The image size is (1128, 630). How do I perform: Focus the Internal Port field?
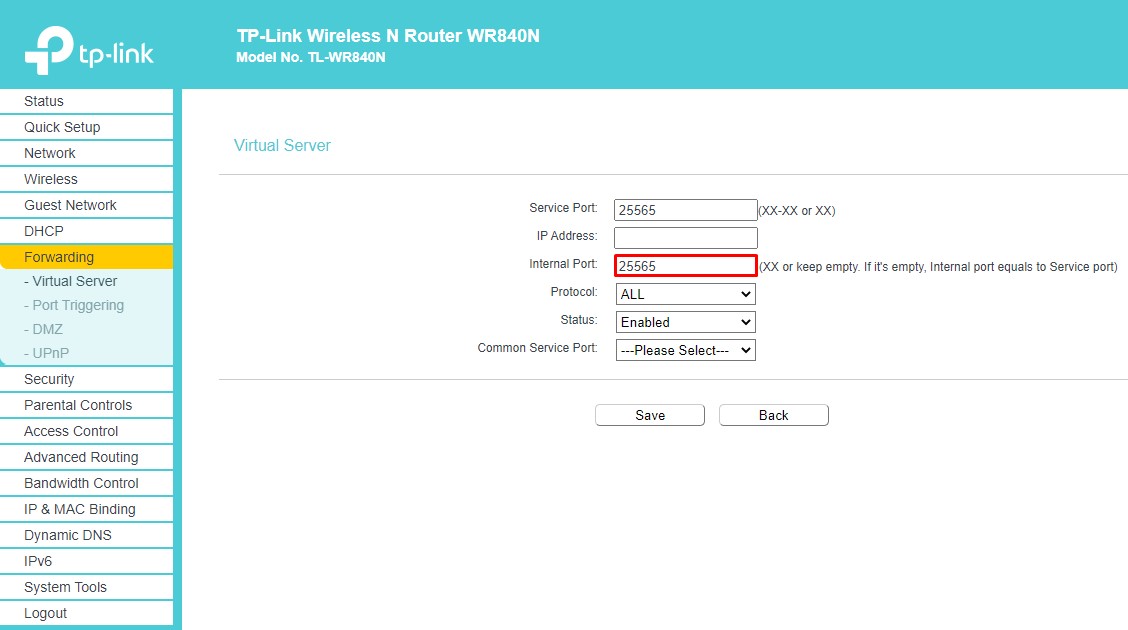(x=686, y=265)
